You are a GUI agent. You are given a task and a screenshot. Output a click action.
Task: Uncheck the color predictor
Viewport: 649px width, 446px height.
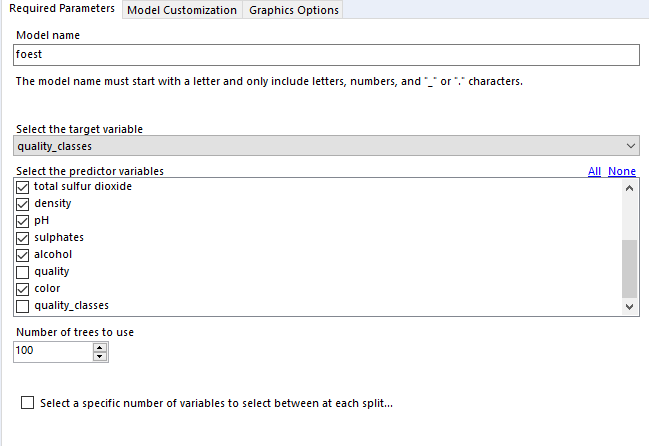point(22,289)
